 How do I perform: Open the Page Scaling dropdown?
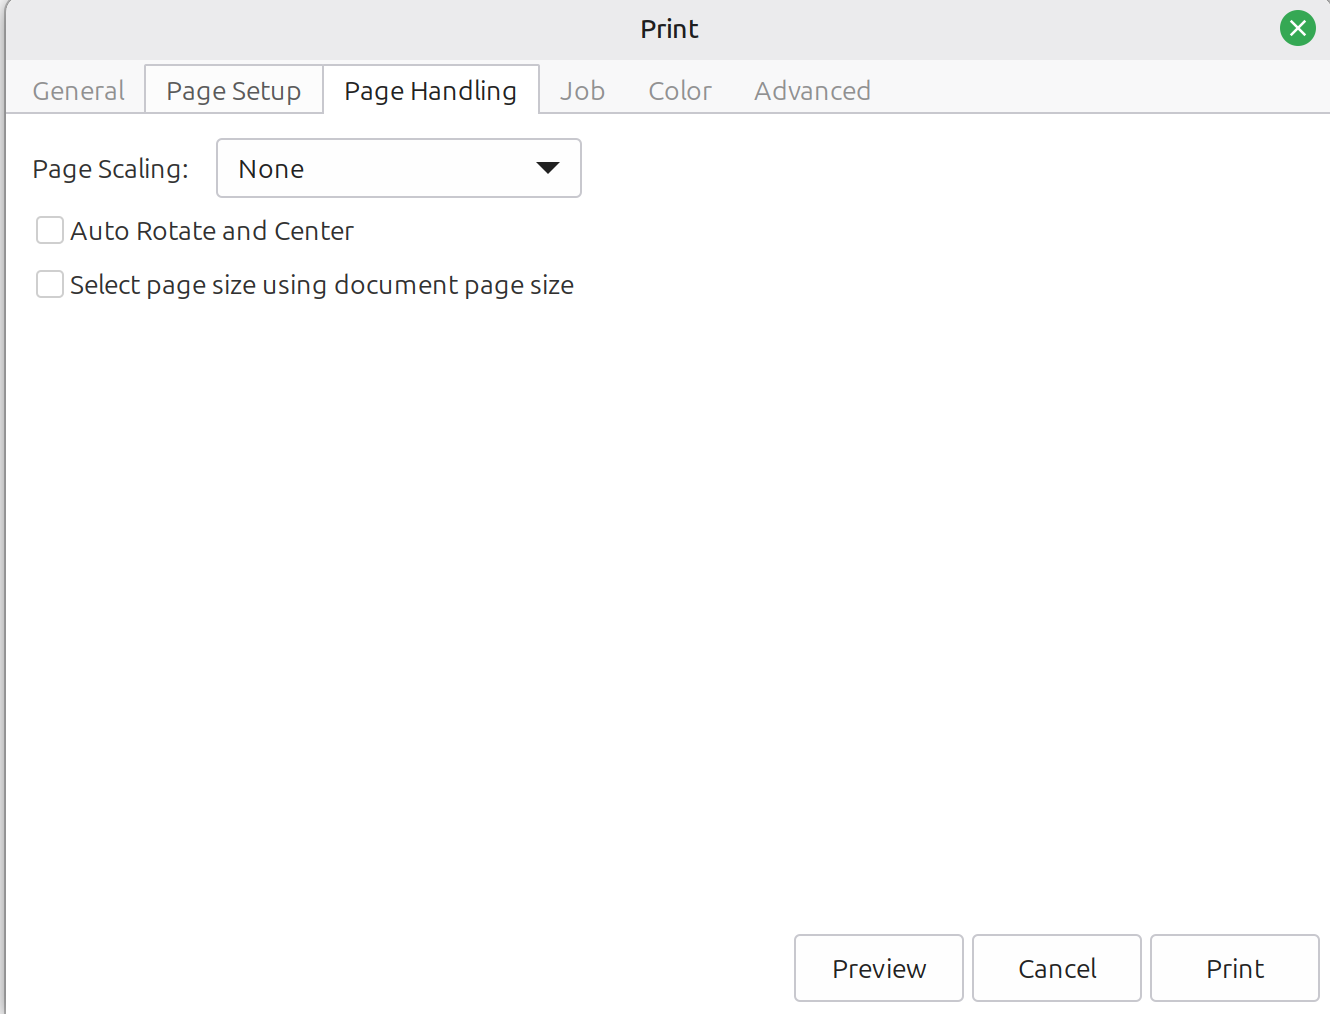[x=399, y=168]
